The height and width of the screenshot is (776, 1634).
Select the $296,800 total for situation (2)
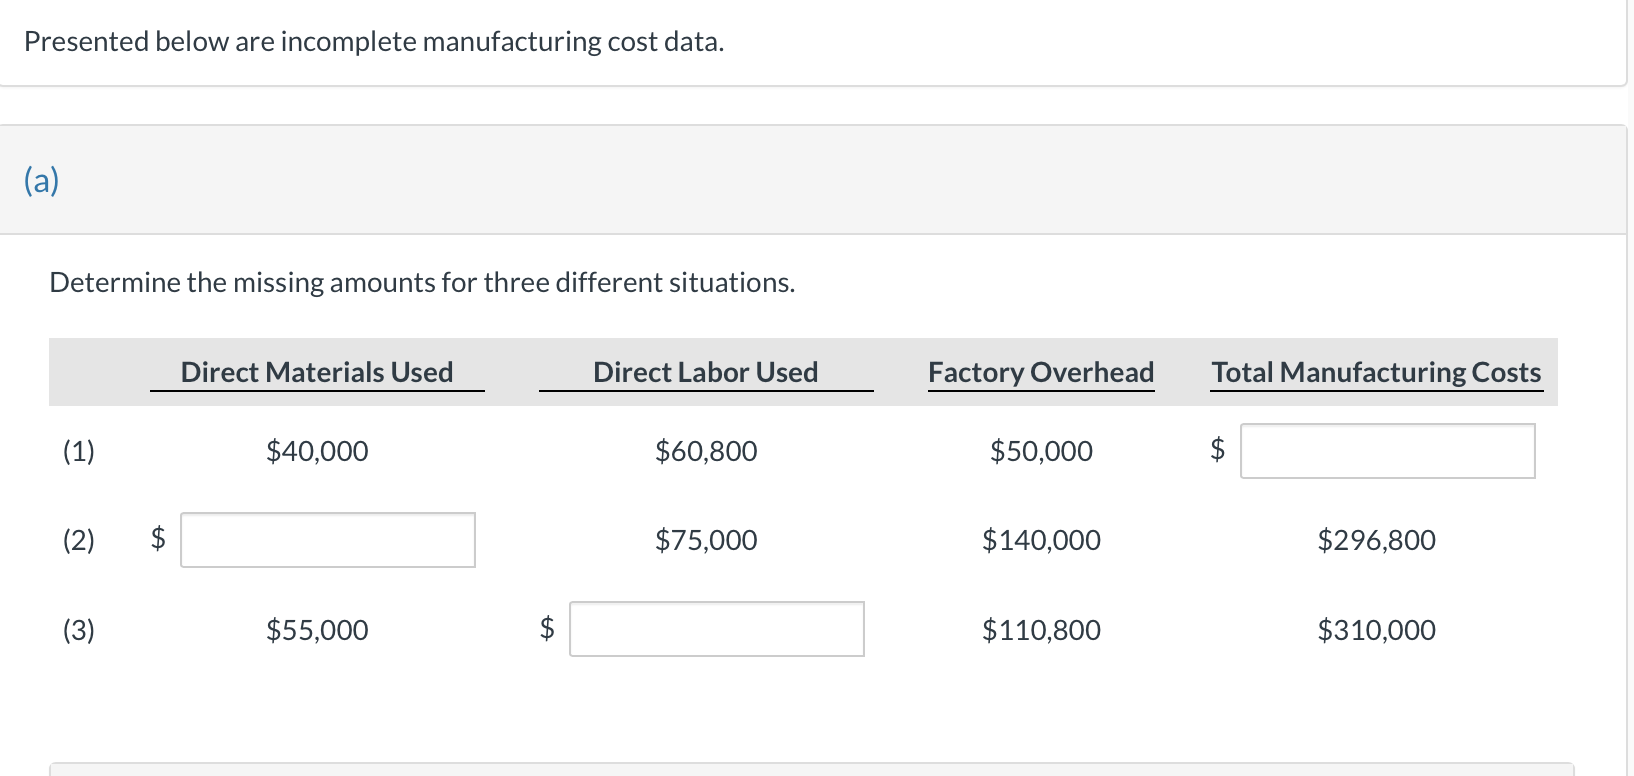[x=1377, y=540]
